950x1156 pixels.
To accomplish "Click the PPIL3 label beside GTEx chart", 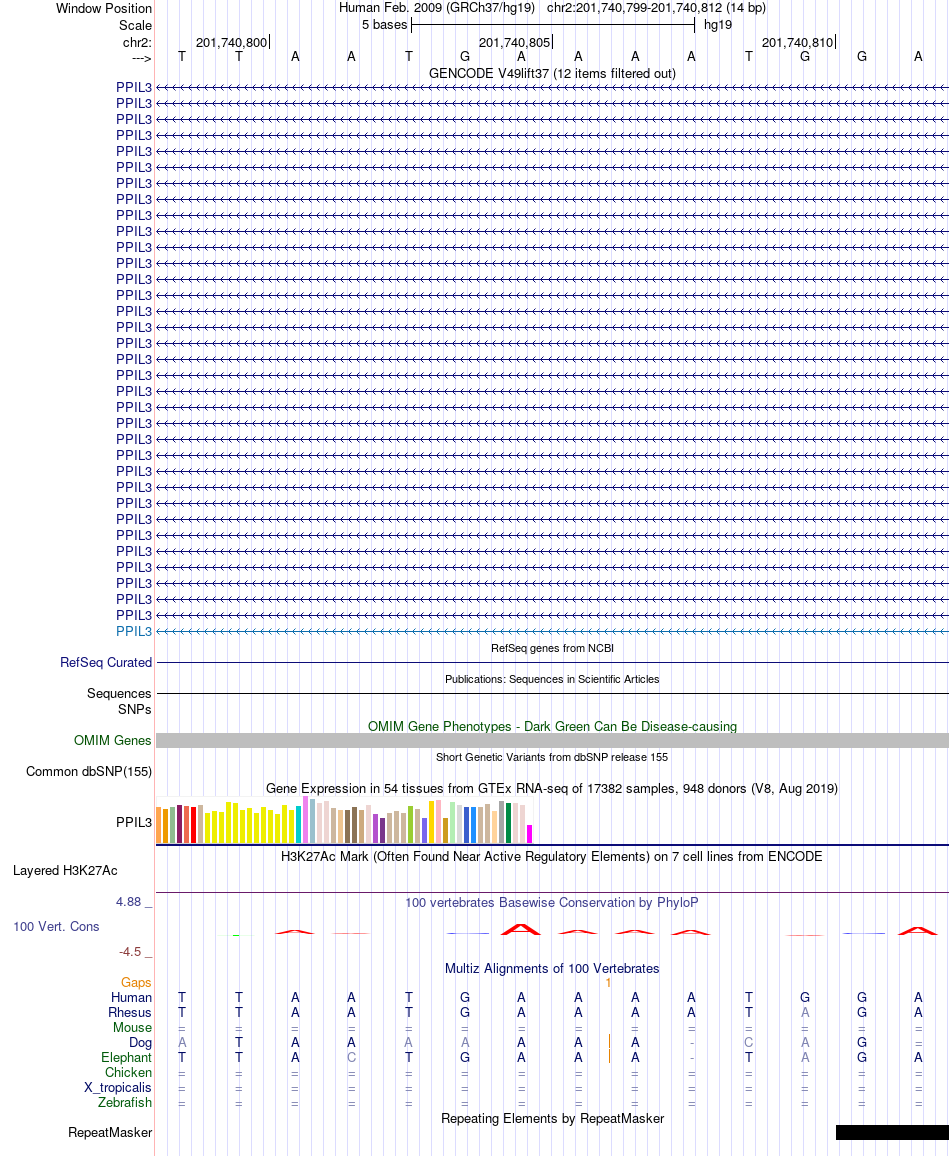I will point(133,822).
